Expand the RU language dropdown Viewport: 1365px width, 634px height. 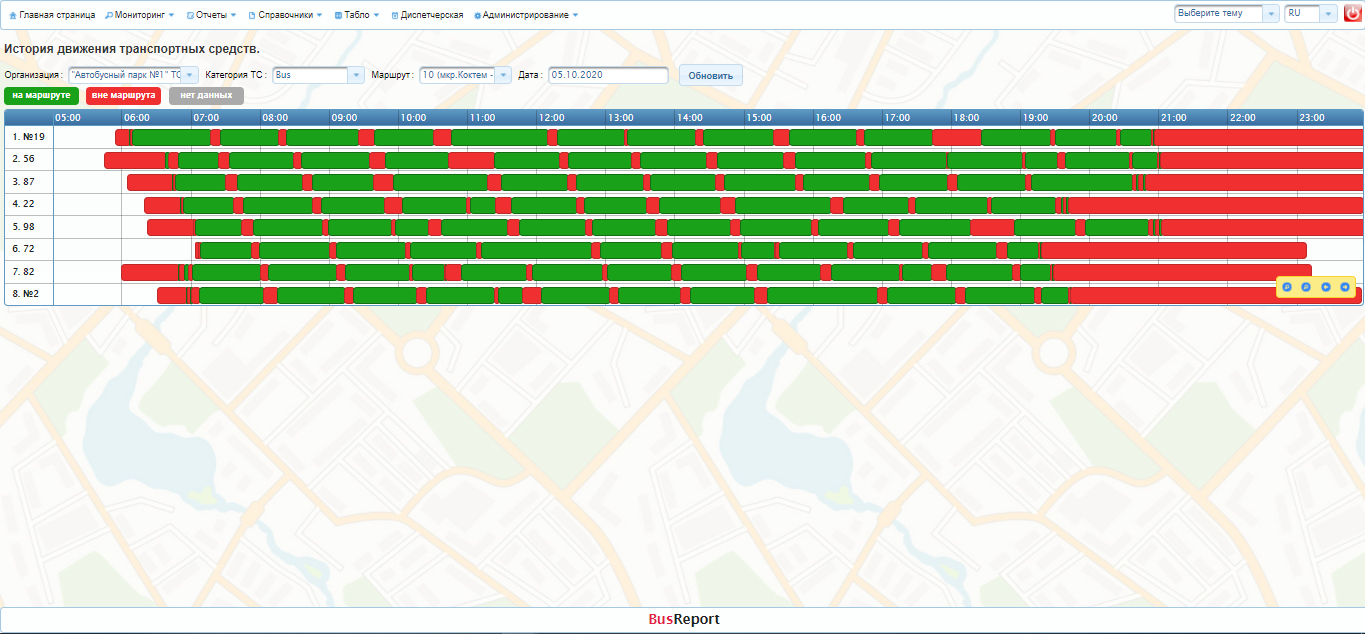[1310, 14]
